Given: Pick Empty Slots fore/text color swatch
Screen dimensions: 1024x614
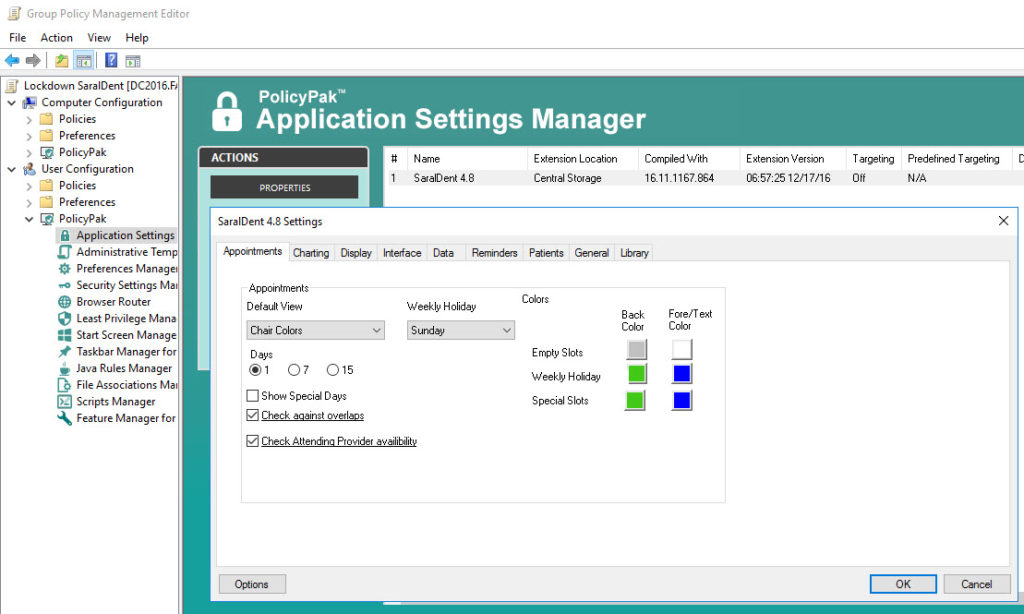Looking at the screenshot, I should pyautogui.click(x=682, y=349).
